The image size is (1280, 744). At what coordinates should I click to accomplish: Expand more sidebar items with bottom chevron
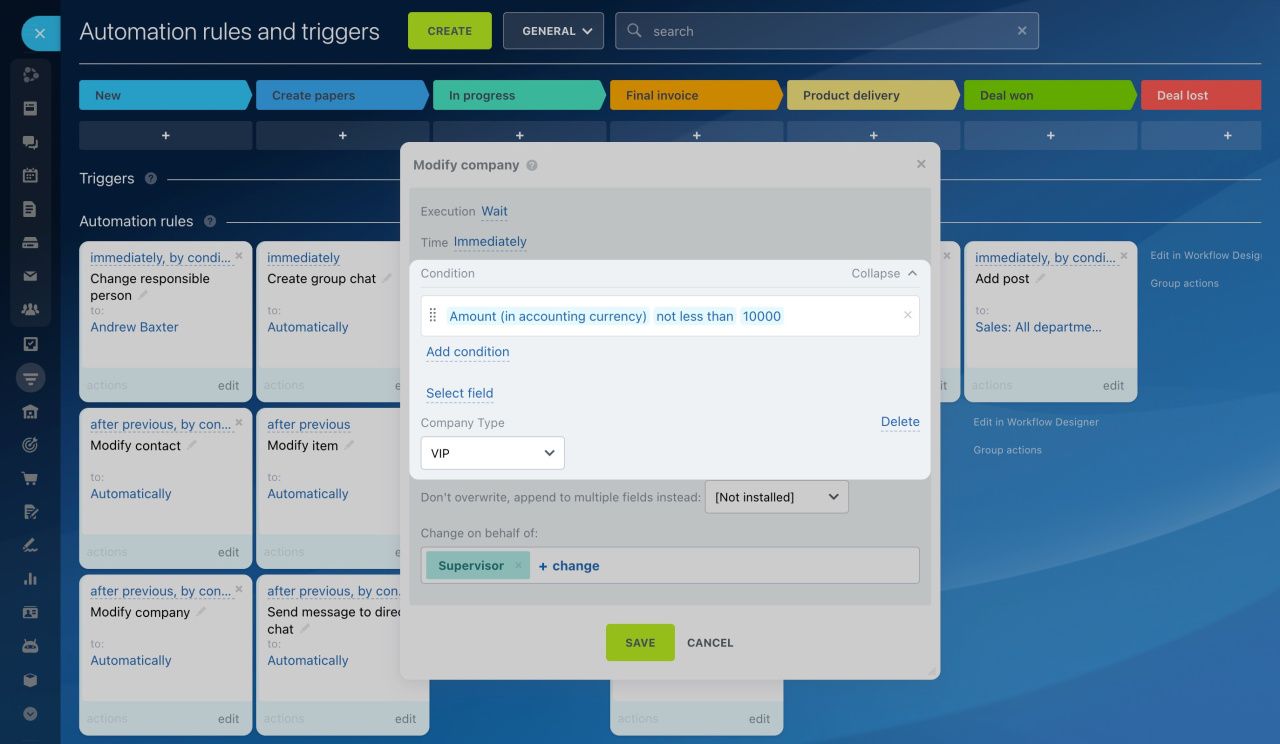click(x=30, y=713)
